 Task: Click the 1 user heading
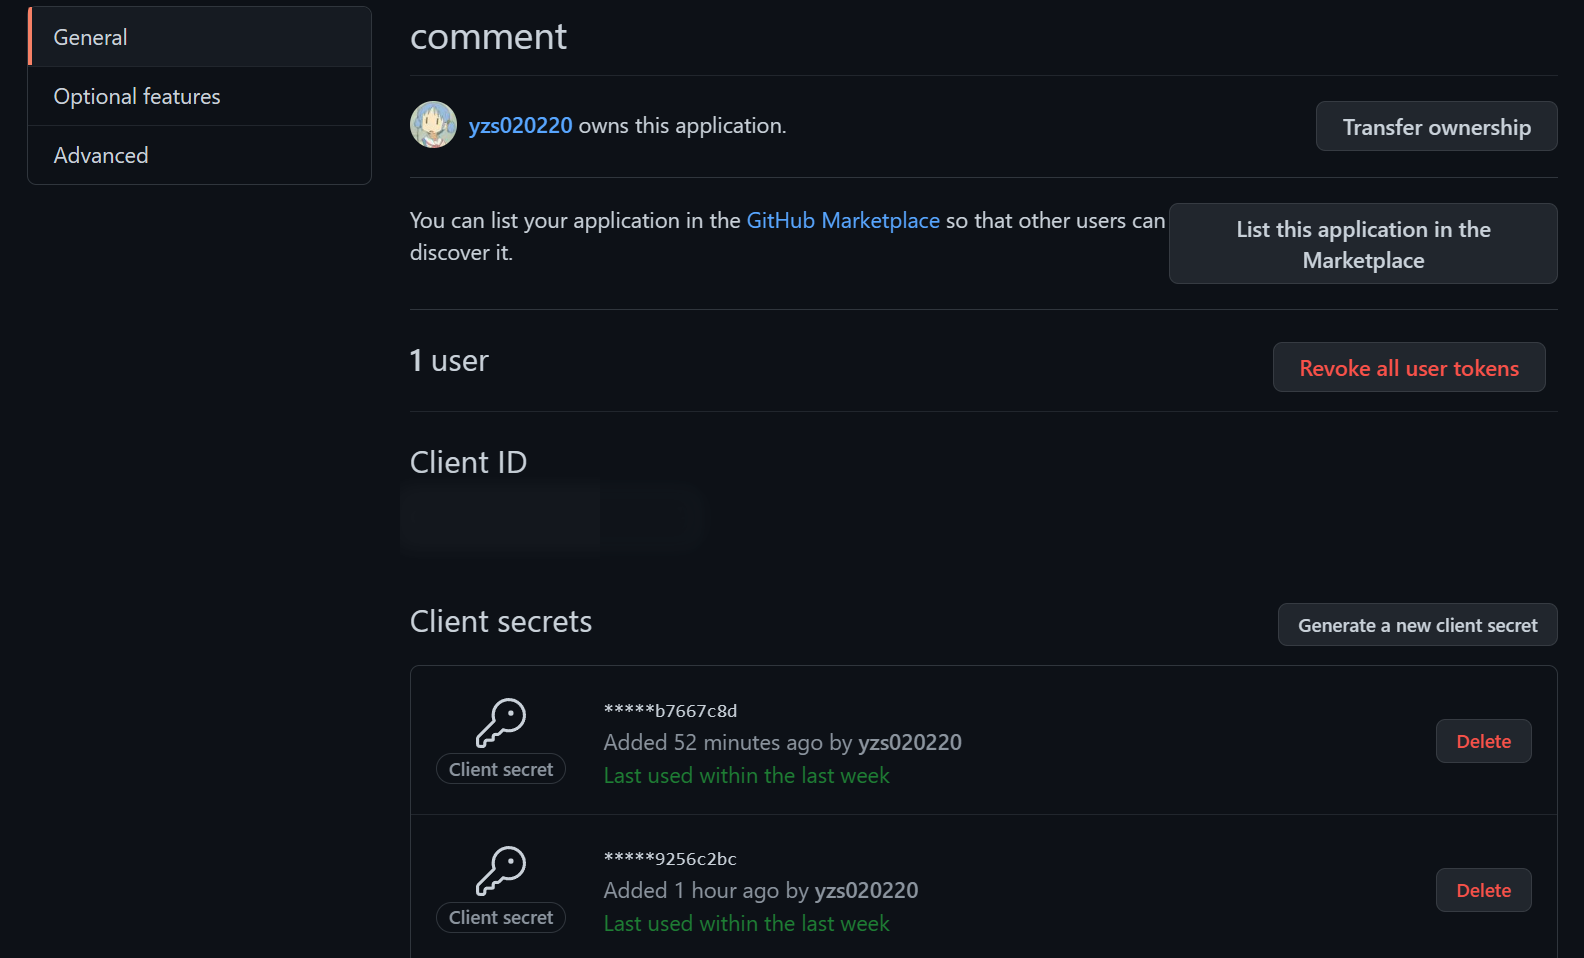point(449,360)
